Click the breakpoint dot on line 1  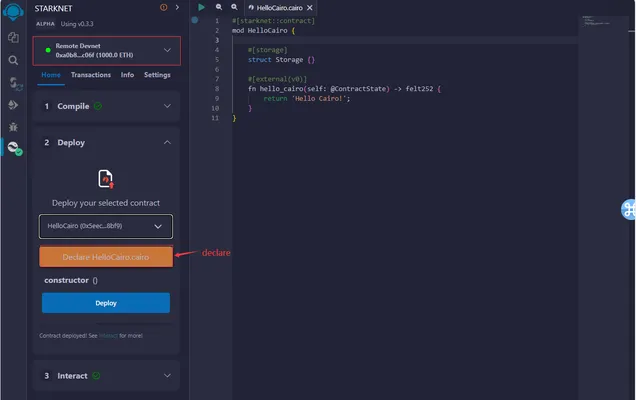[x=195, y=20]
